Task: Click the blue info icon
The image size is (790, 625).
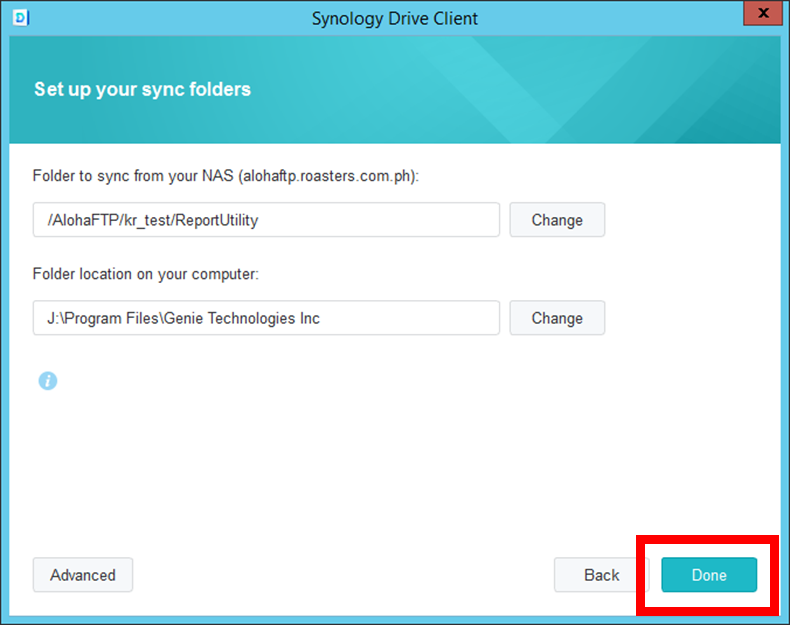Action: click(48, 381)
